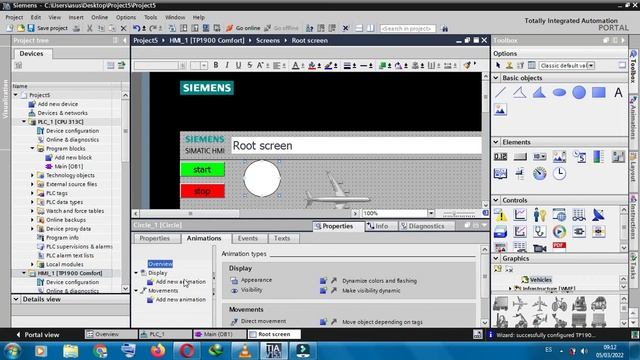Open font color picker
This screenshot has height=360, width=640.
pos(296,65)
